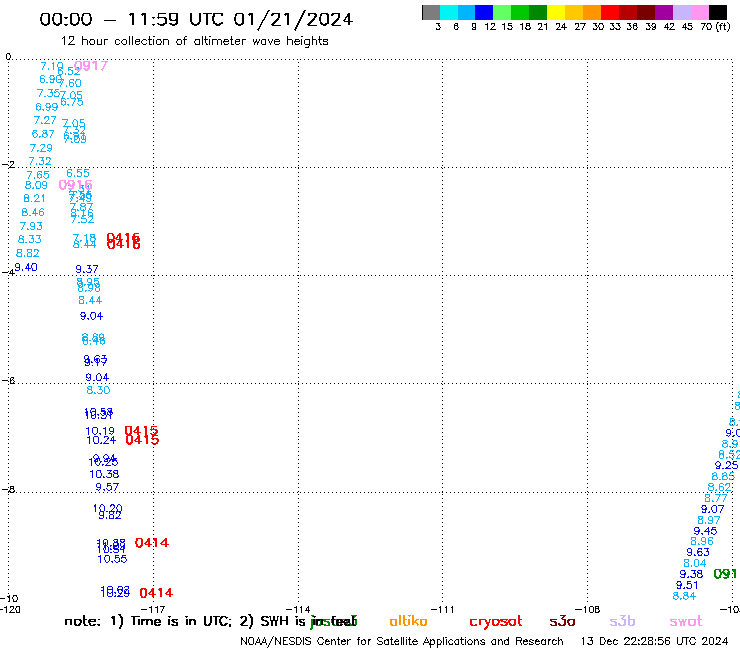
Task: Click the wave height value '9.38'
Action: tap(691, 574)
